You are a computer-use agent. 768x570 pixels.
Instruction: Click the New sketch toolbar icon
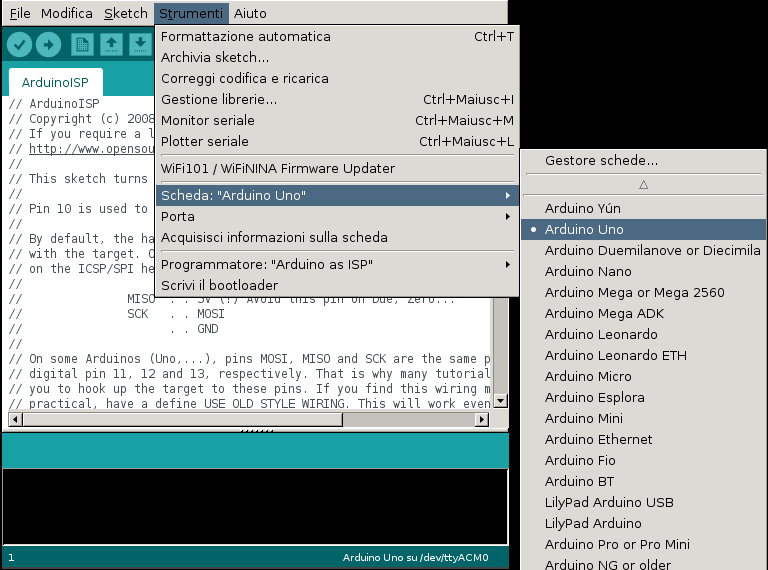click(82, 45)
